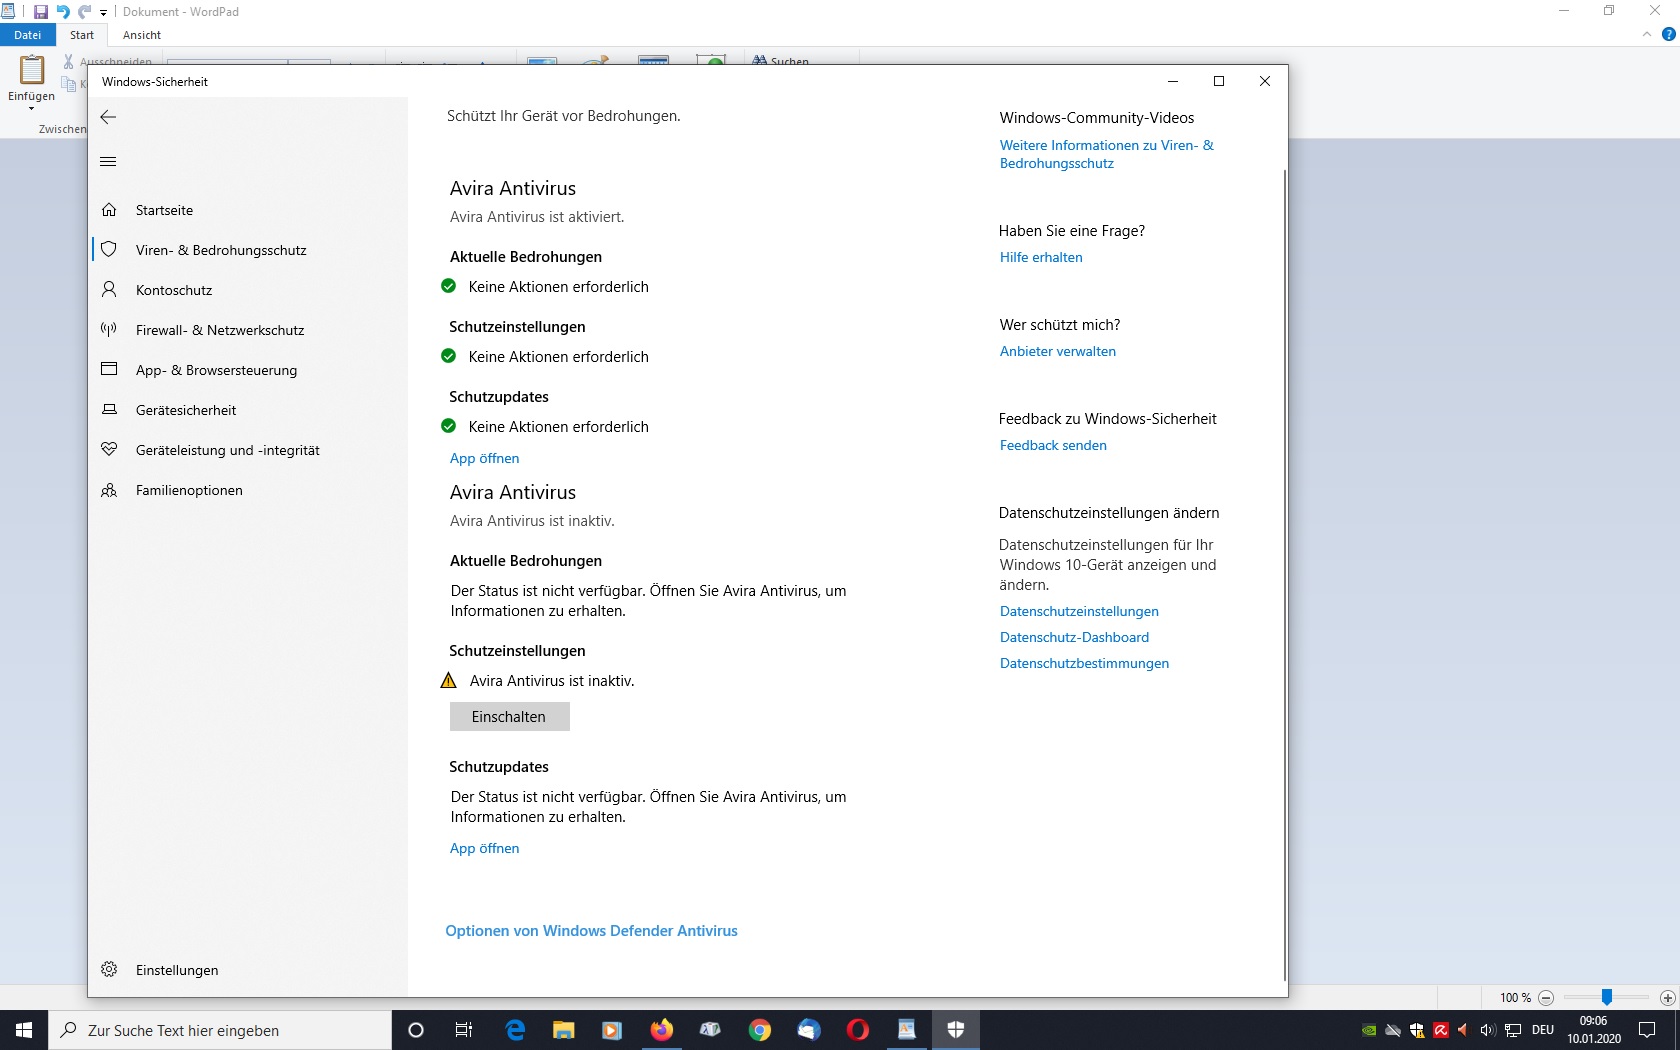The height and width of the screenshot is (1050, 1680).
Task: Open Einstellungen gear at sidebar bottom
Action: point(109,970)
